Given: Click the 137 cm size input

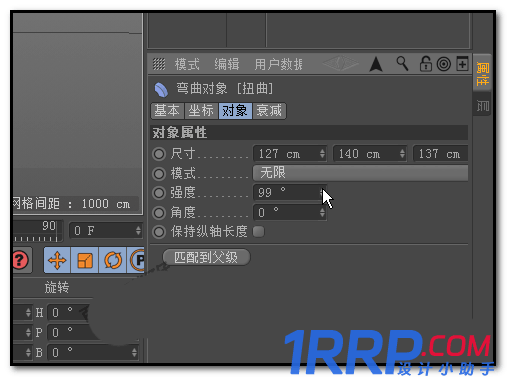Looking at the screenshot, I should click(x=440, y=154).
